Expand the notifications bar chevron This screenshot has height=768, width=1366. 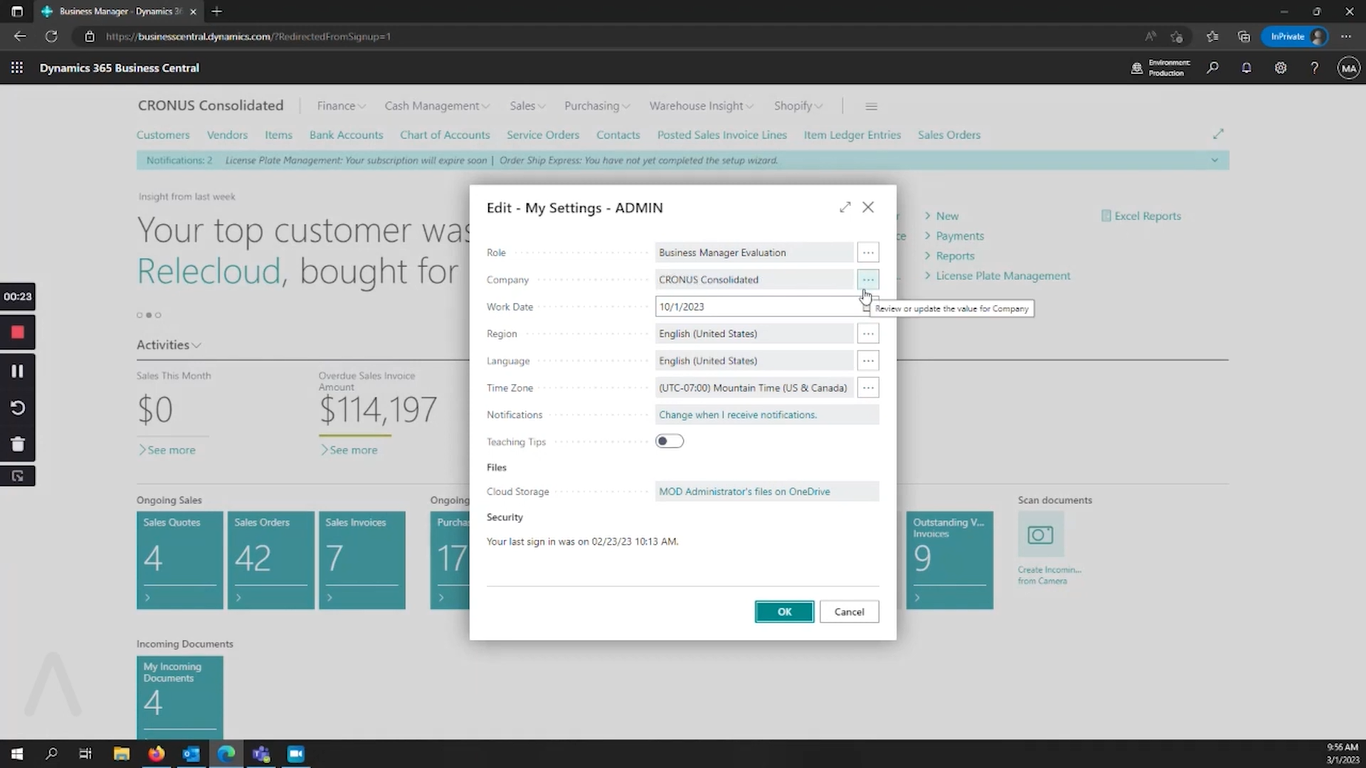[1215, 160]
